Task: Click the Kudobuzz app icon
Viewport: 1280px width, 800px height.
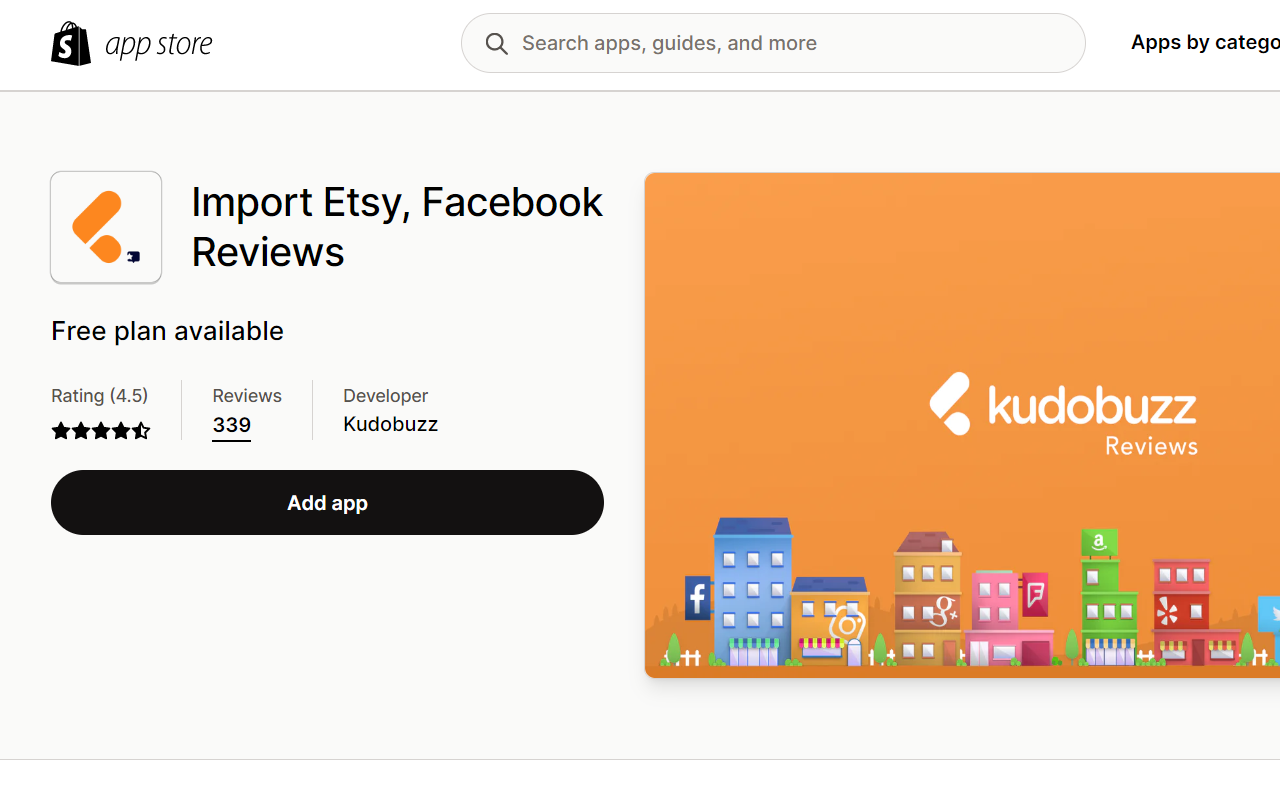Action: coord(106,227)
